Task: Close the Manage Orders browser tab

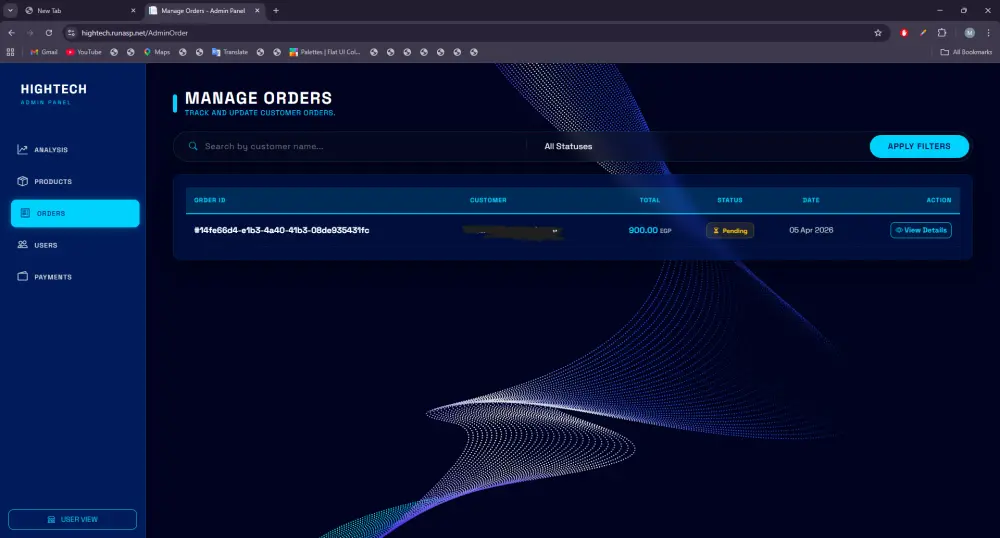Action: pyautogui.click(x=257, y=11)
